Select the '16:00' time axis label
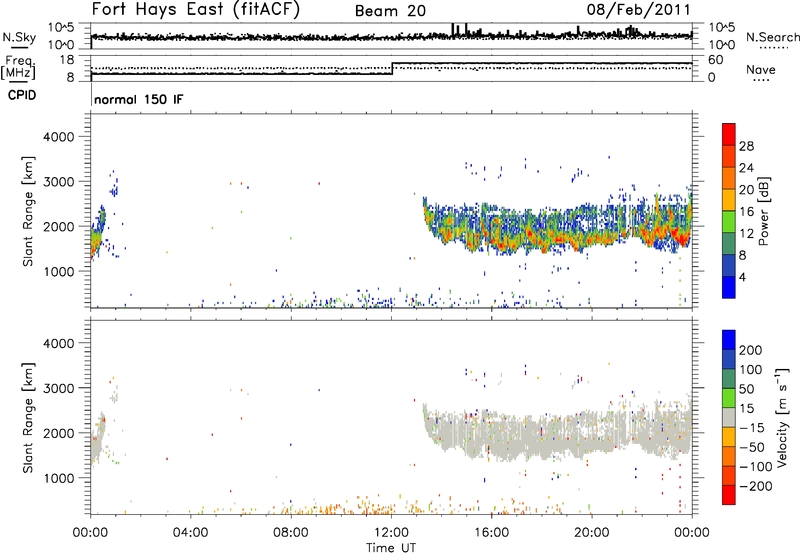 tap(491, 533)
